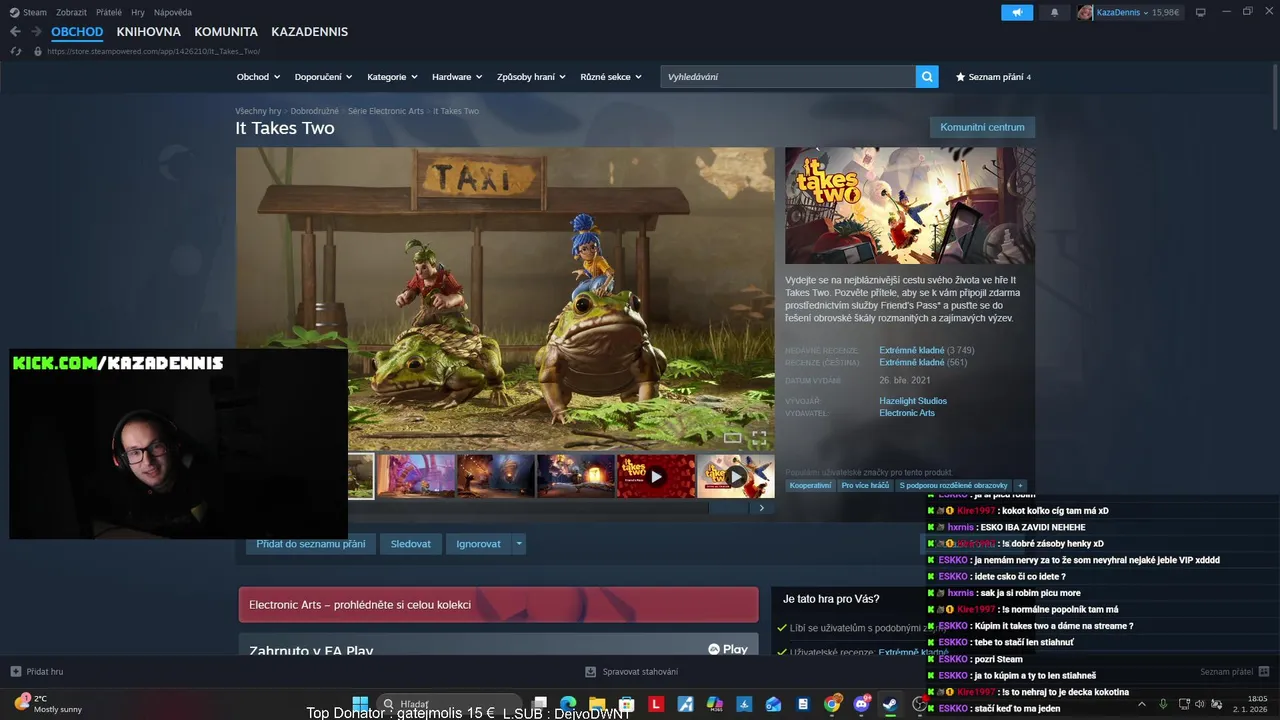Click the Ignorovat button
This screenshot has height=720, width=1280.
tap(478, 544)
